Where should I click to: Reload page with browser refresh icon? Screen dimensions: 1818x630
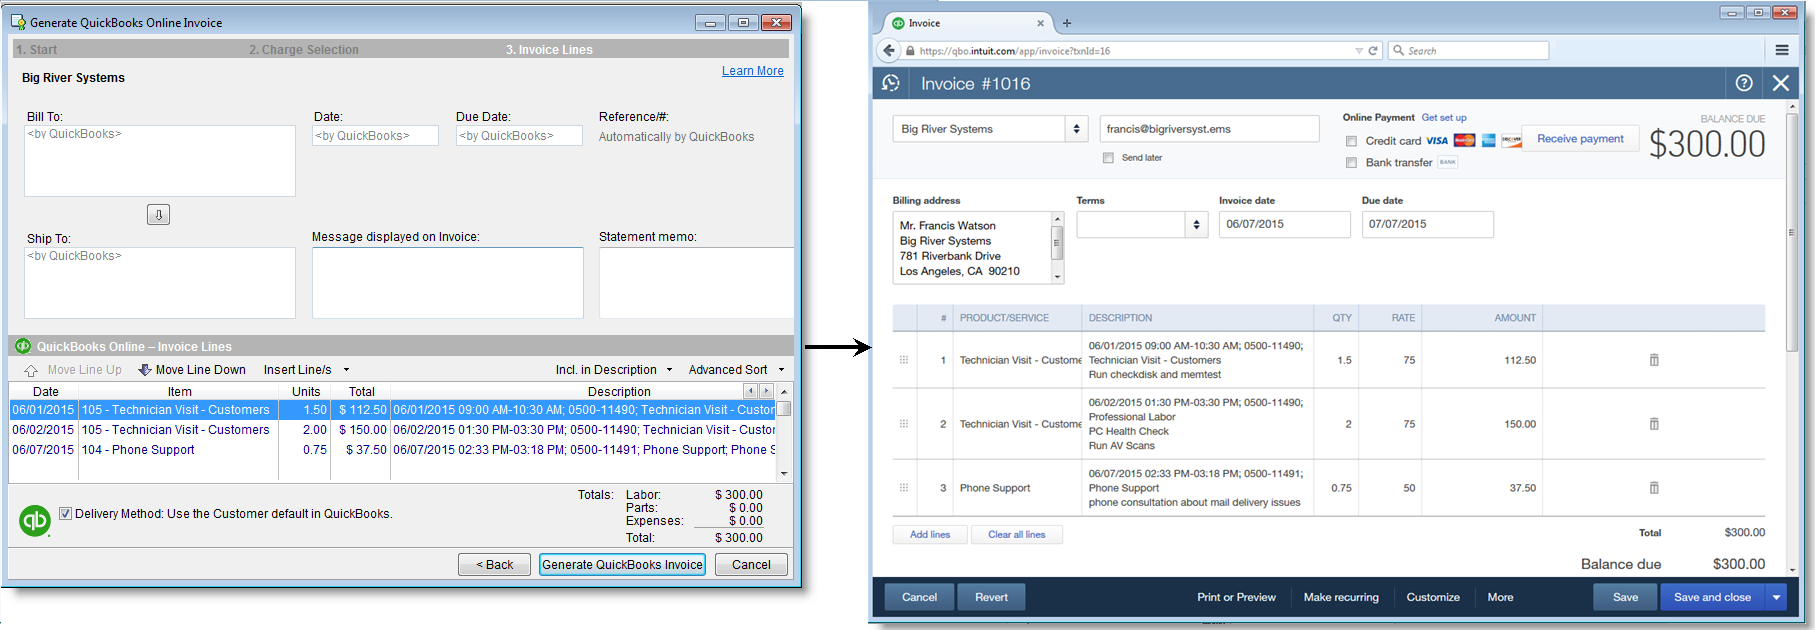pos(1373,51)
